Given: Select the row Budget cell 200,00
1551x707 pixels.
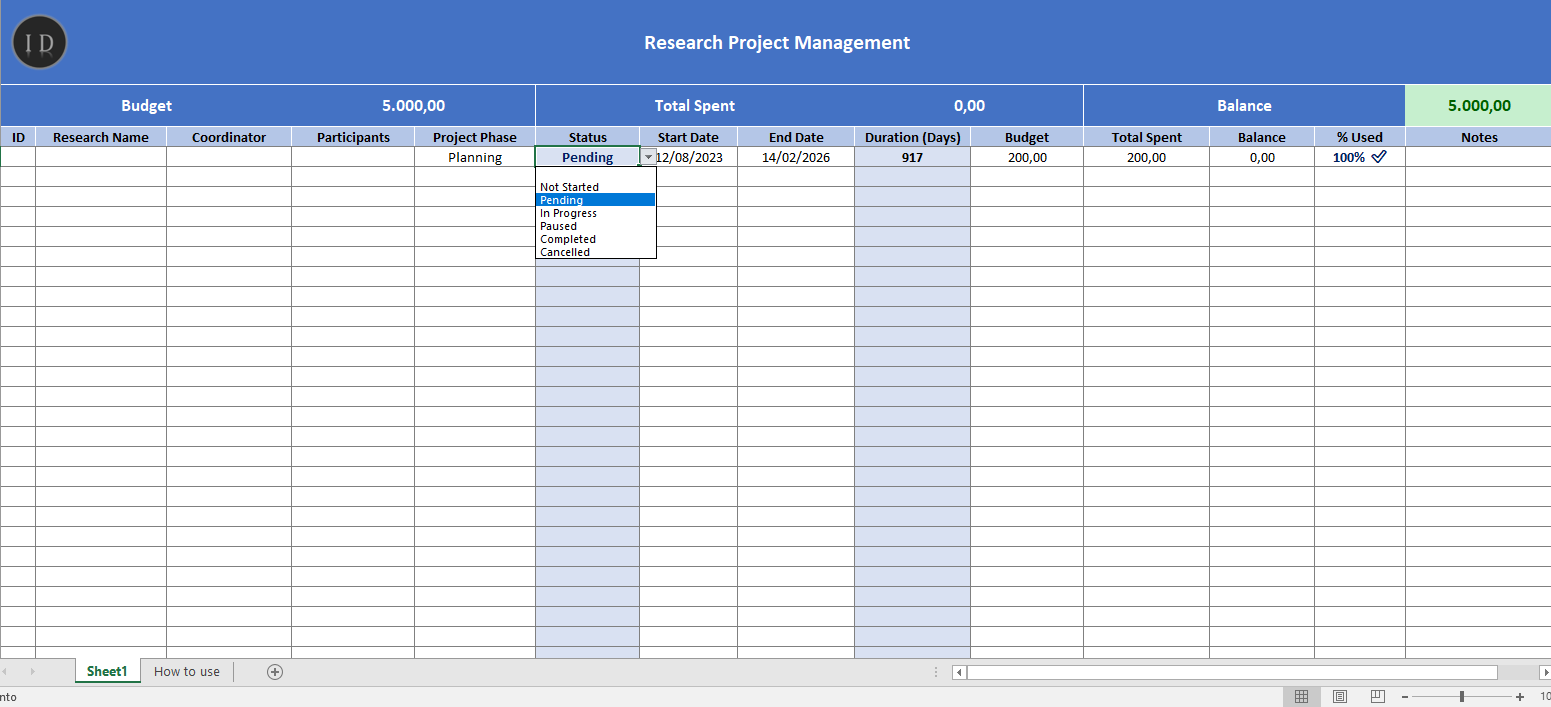Looking at the screenshot, I should point(1027,157).
